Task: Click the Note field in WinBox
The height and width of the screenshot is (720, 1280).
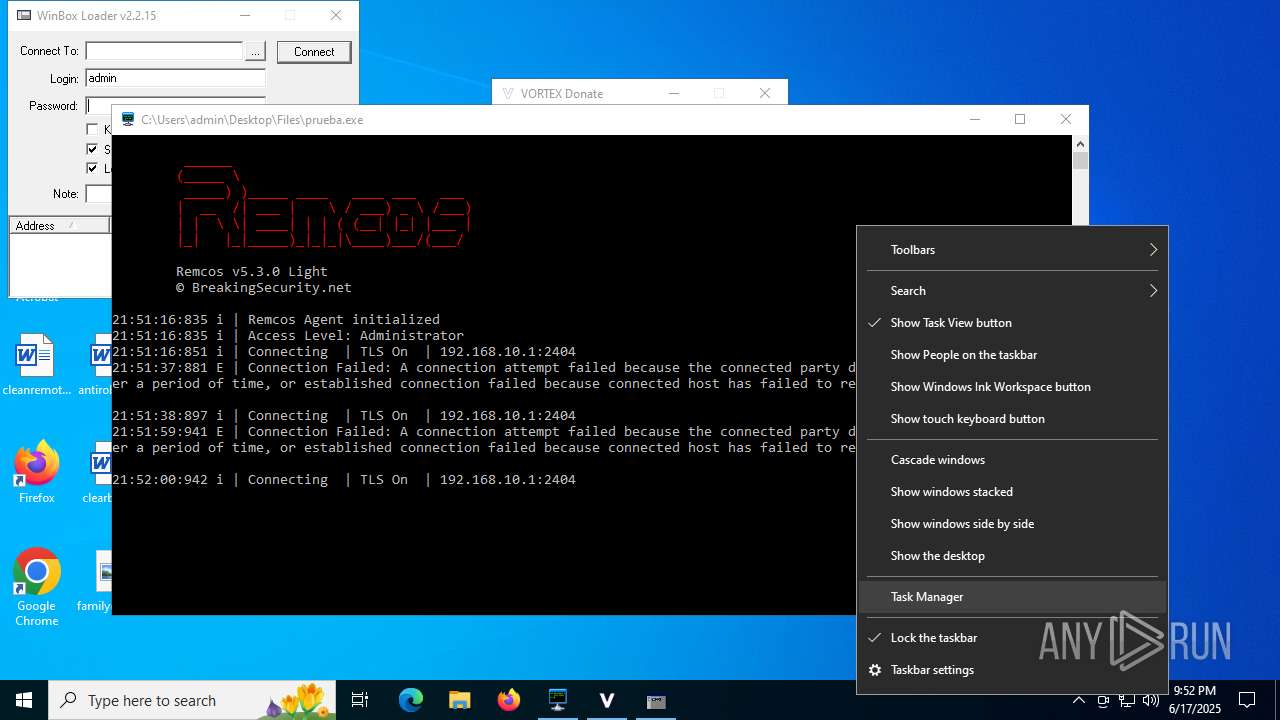Action: (98, 194)
